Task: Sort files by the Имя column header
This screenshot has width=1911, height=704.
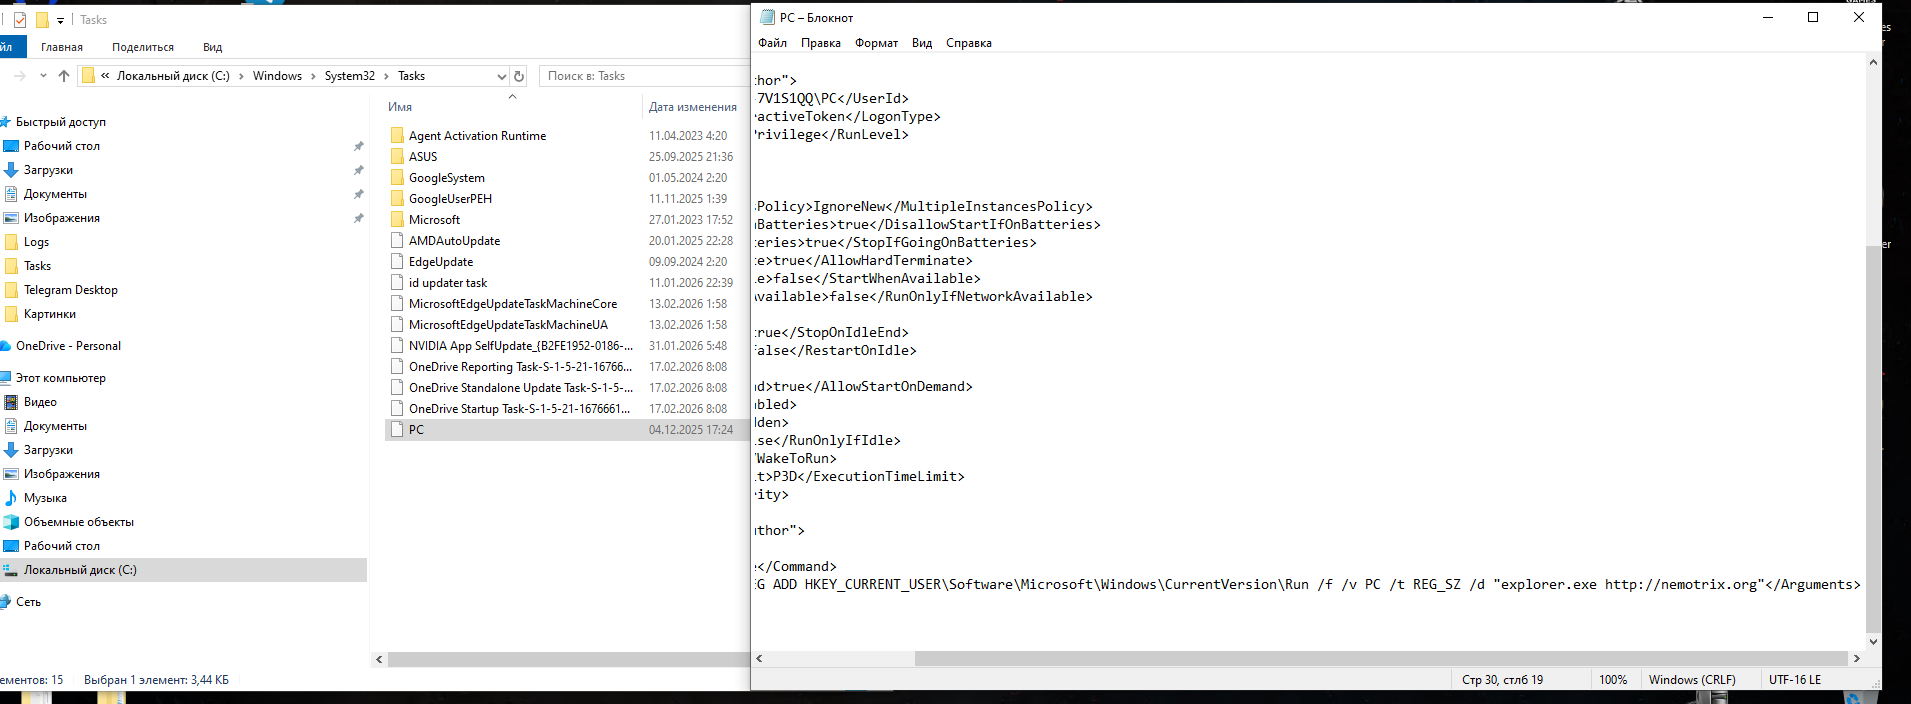Action: coord(400,107)
